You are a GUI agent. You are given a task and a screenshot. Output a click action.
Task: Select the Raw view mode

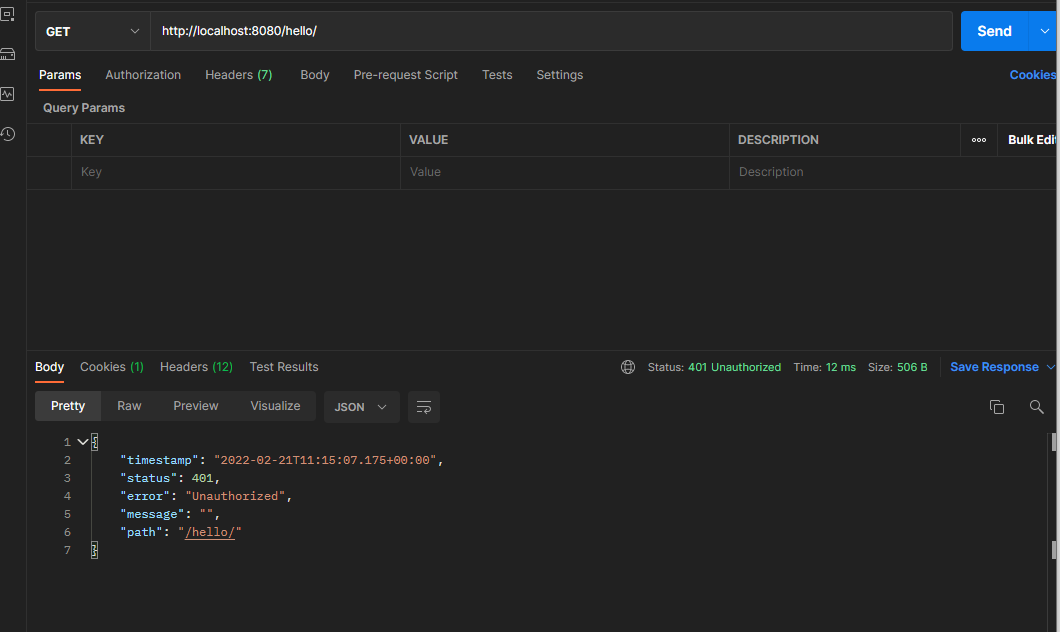click(x=129, y=406)
